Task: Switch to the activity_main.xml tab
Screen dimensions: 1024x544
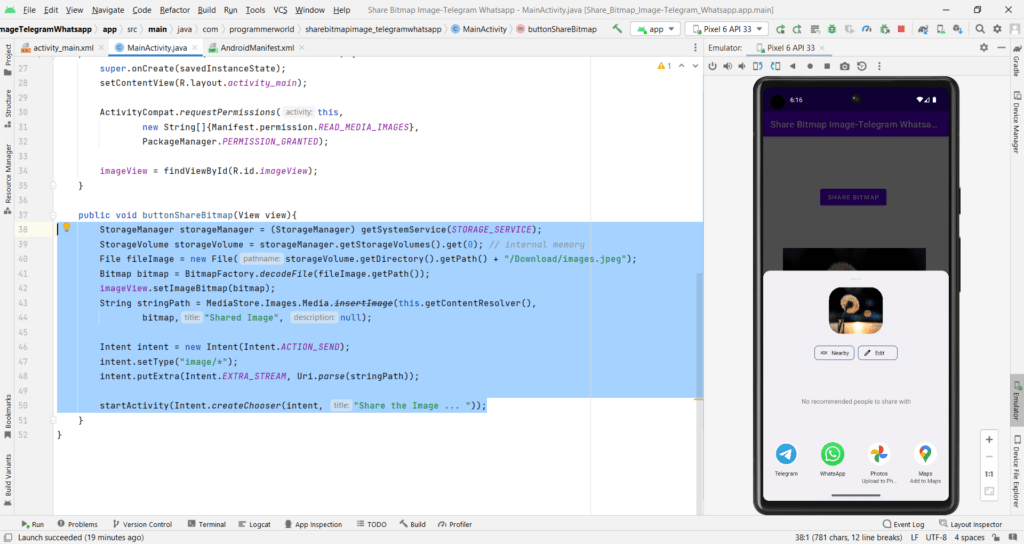Action: pos(63,48)
